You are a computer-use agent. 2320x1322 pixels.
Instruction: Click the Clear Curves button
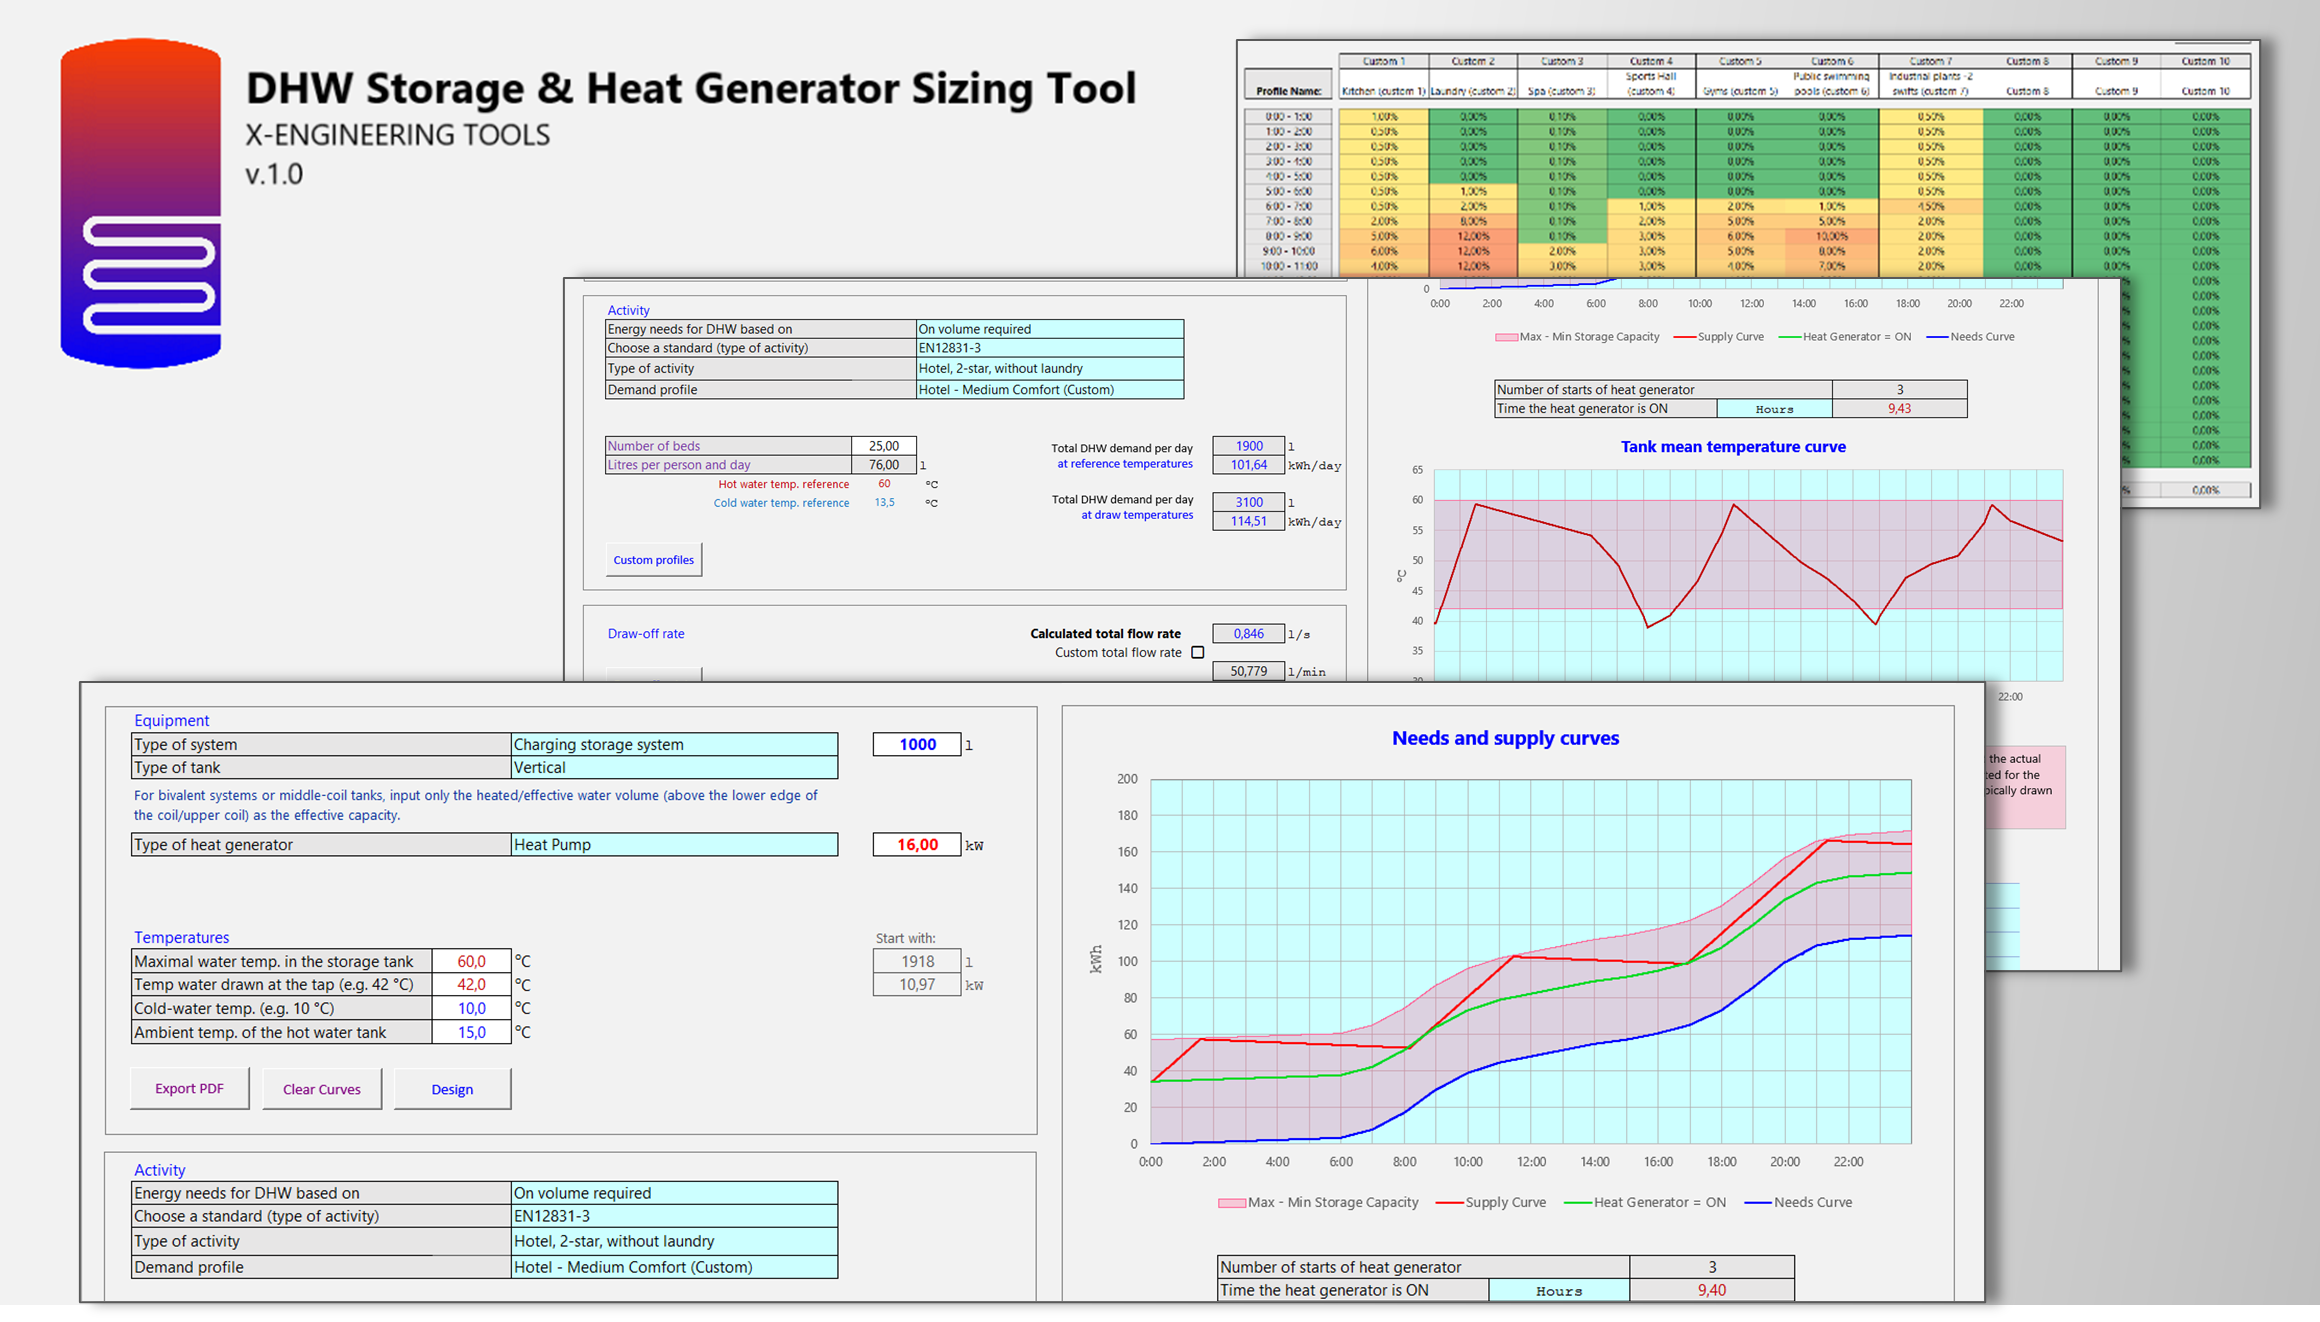[x=321, y=1089]
